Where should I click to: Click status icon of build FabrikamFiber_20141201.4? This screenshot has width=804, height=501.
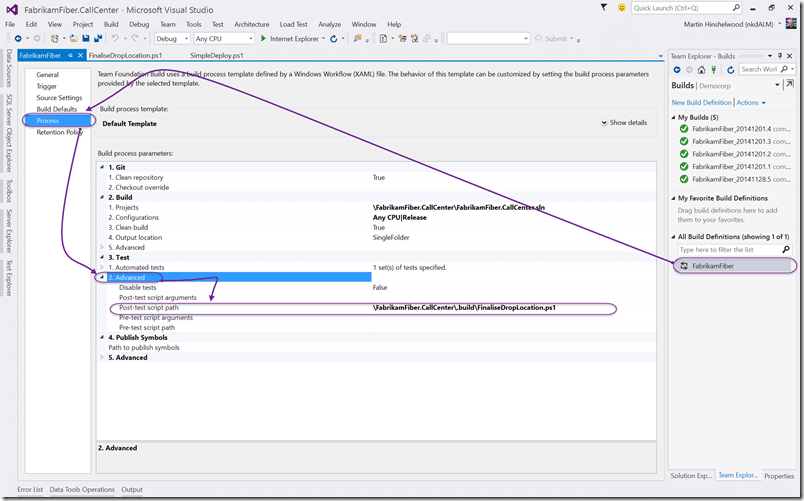point(684,129)
